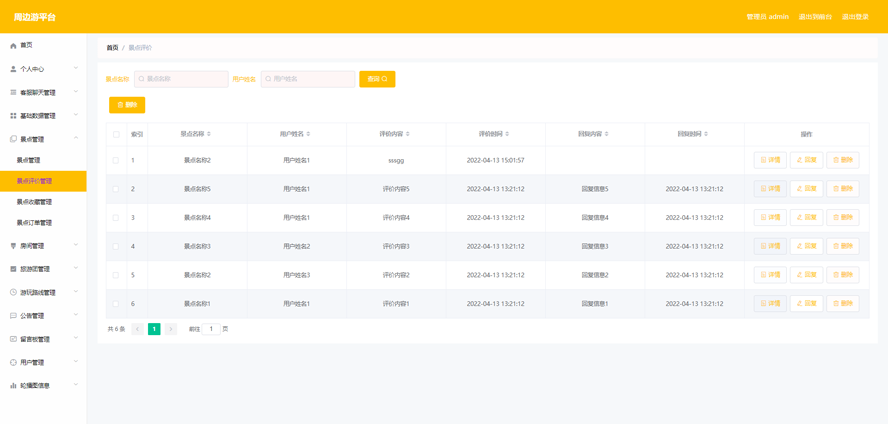Click the person icon beside 个人中心
Screen dimensions: 888x424
(x=13, y=69)
